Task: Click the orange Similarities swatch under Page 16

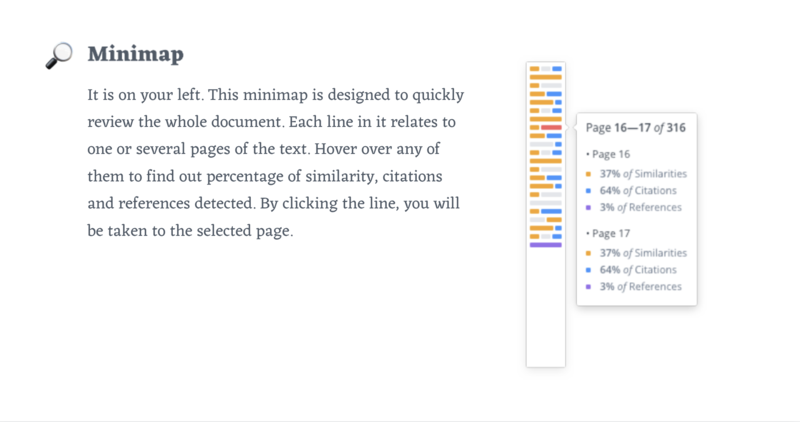Action: point(588,174)
